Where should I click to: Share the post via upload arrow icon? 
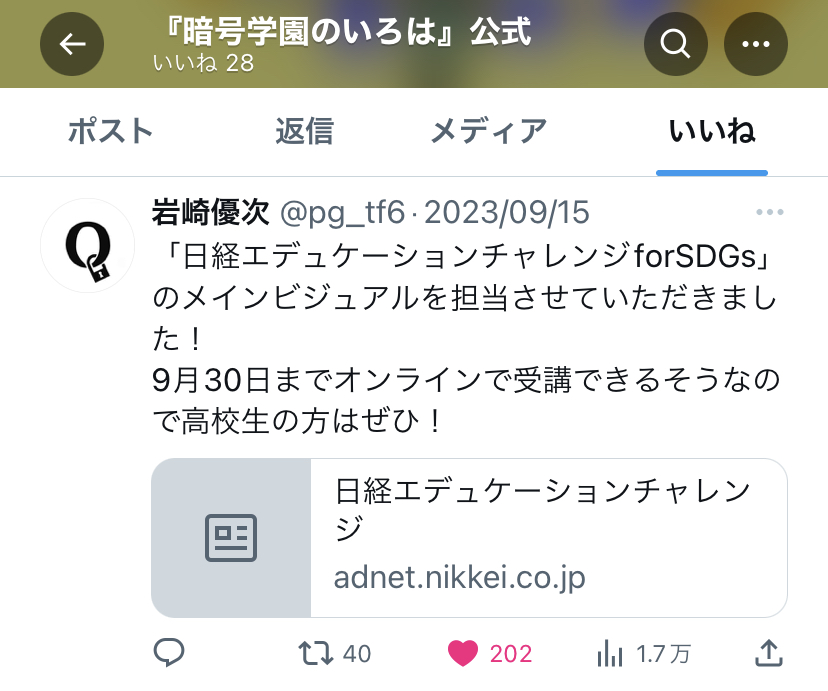point(768,653)
